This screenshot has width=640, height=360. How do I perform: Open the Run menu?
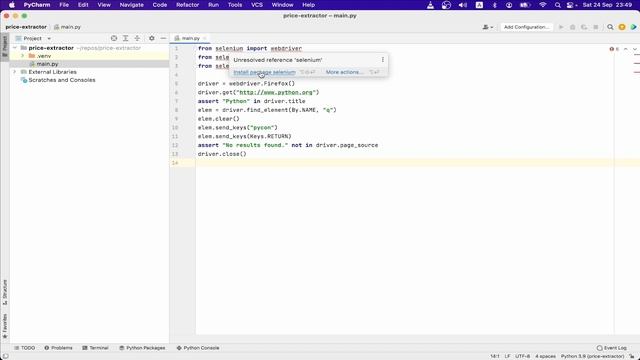pyautogui.click(x=213, y=5)
